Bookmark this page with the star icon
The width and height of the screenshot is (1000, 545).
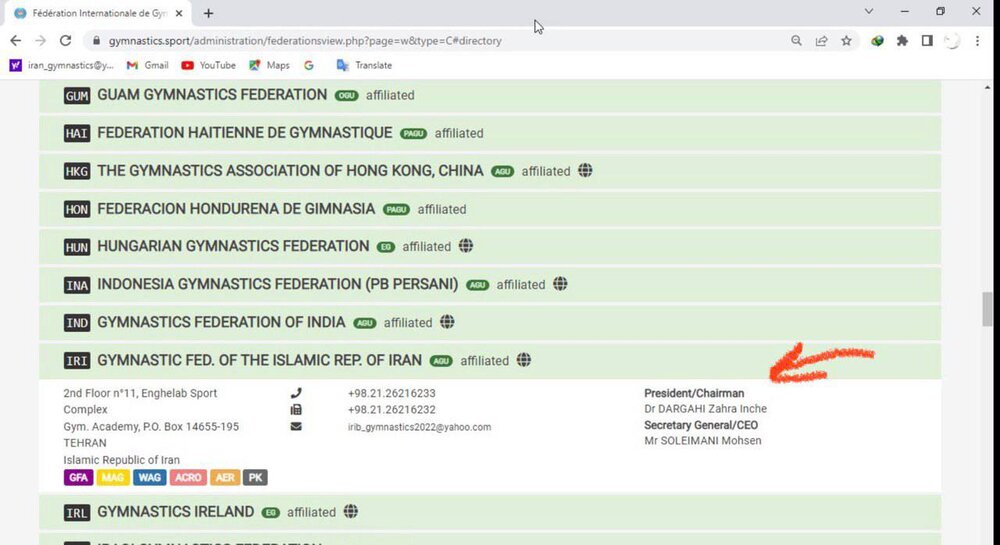point(847,41)
